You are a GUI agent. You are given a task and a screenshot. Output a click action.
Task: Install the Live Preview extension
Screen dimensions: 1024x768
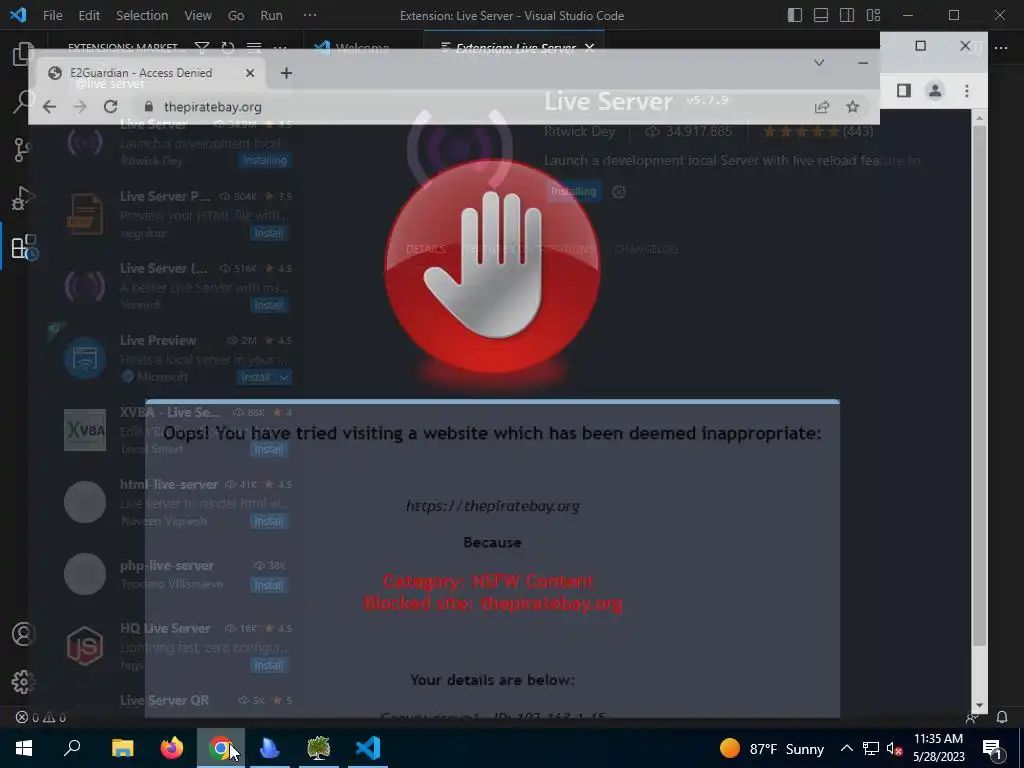point(255,377)
